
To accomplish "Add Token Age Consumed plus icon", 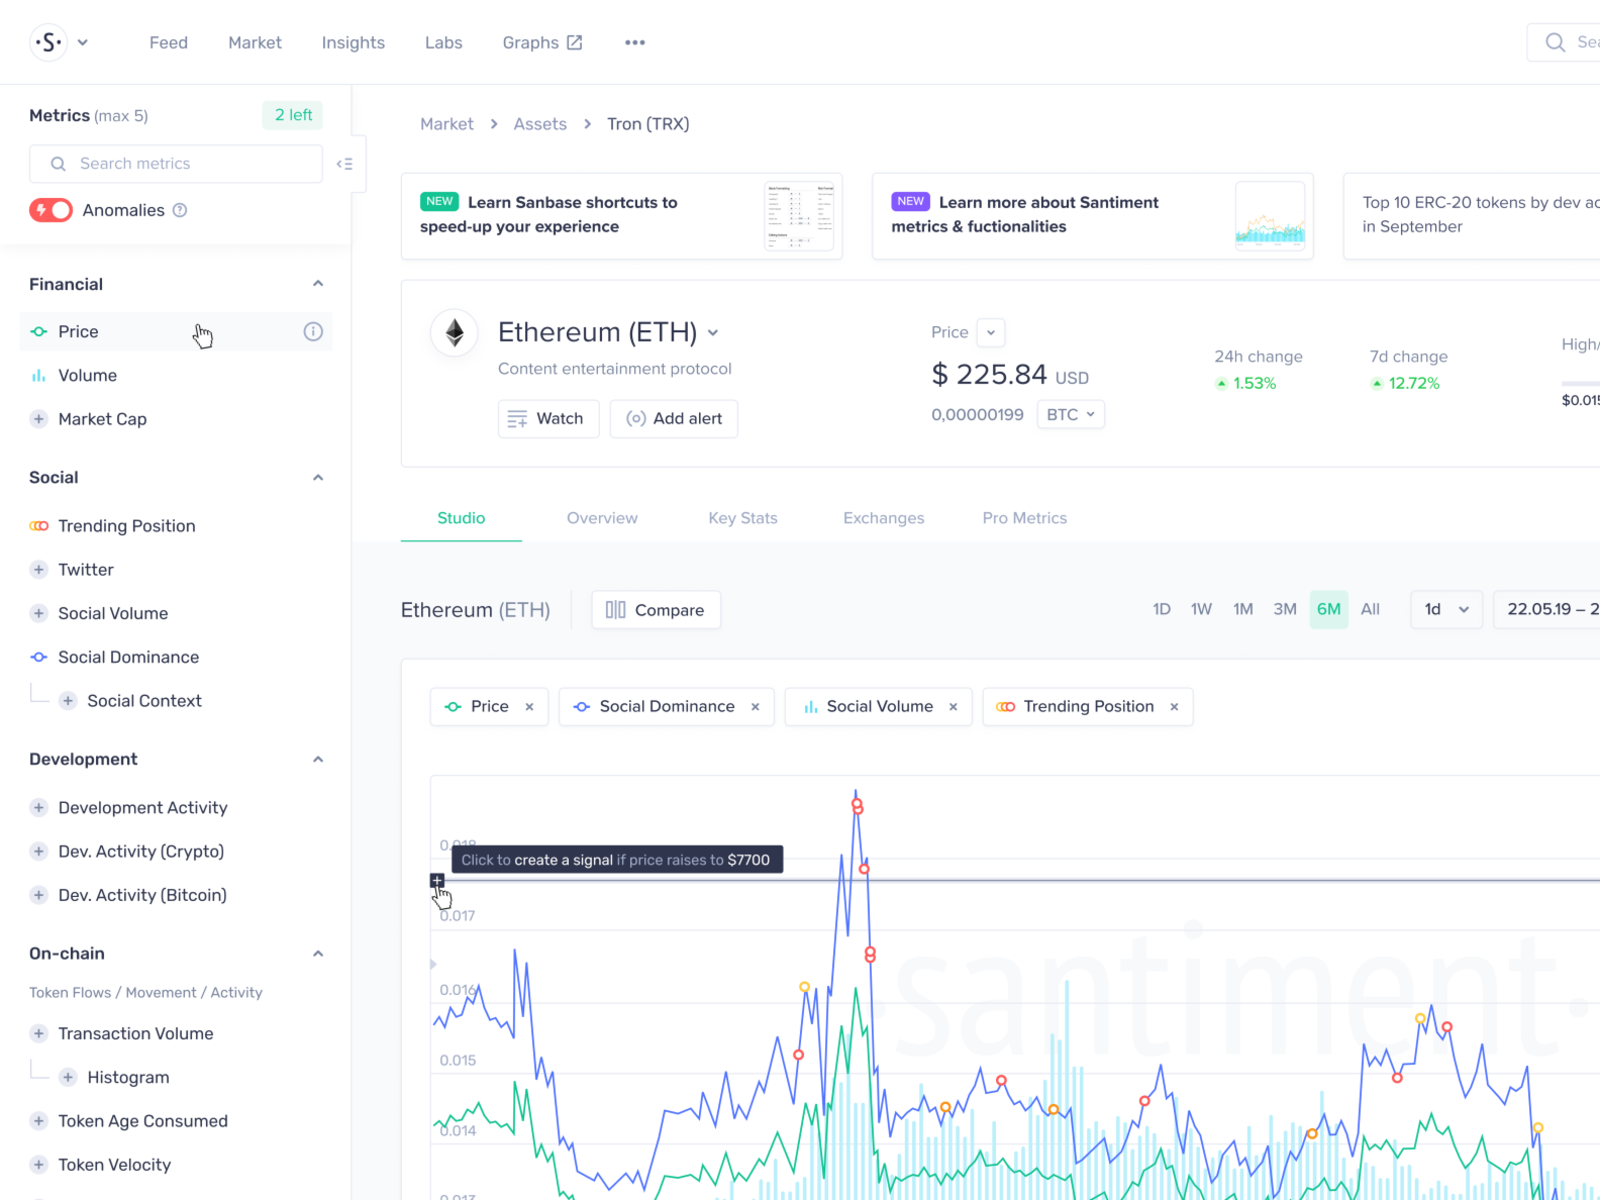I will pos(39,1121).
